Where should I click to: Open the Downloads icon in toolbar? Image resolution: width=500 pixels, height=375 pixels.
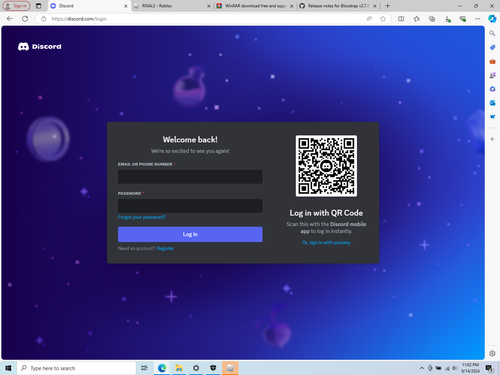(x=447, y=19)
